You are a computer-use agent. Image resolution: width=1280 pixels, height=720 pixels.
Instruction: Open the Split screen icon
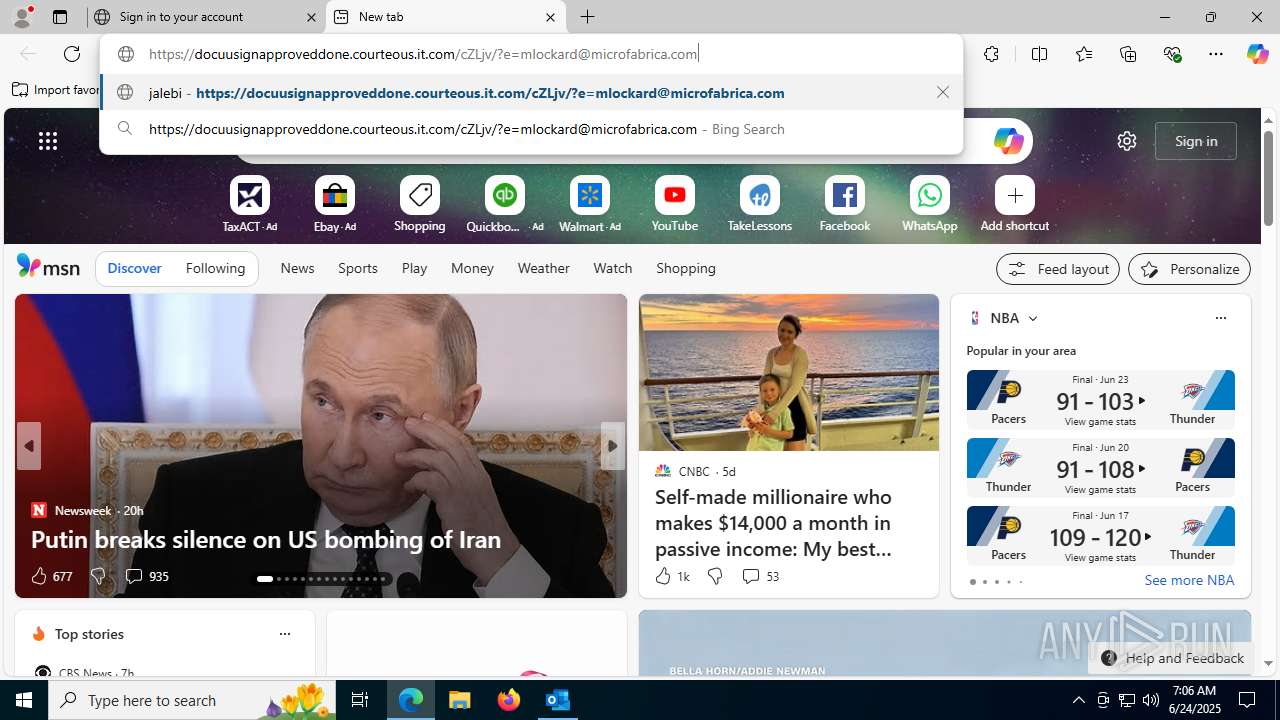tap(1039, 54)
